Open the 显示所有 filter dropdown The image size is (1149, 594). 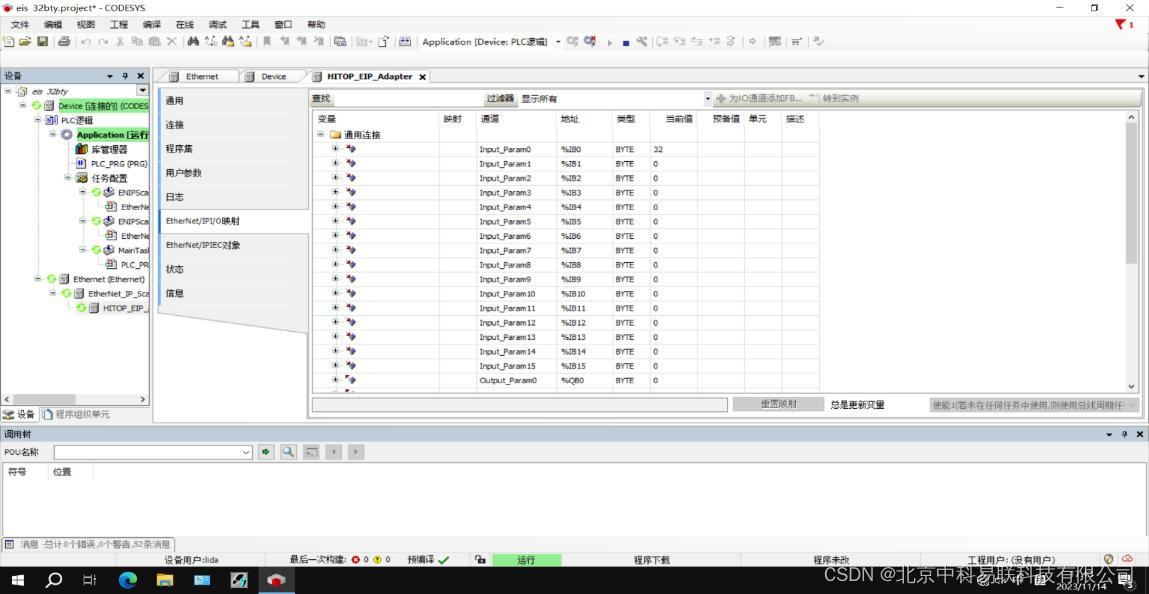click(708, 98)
